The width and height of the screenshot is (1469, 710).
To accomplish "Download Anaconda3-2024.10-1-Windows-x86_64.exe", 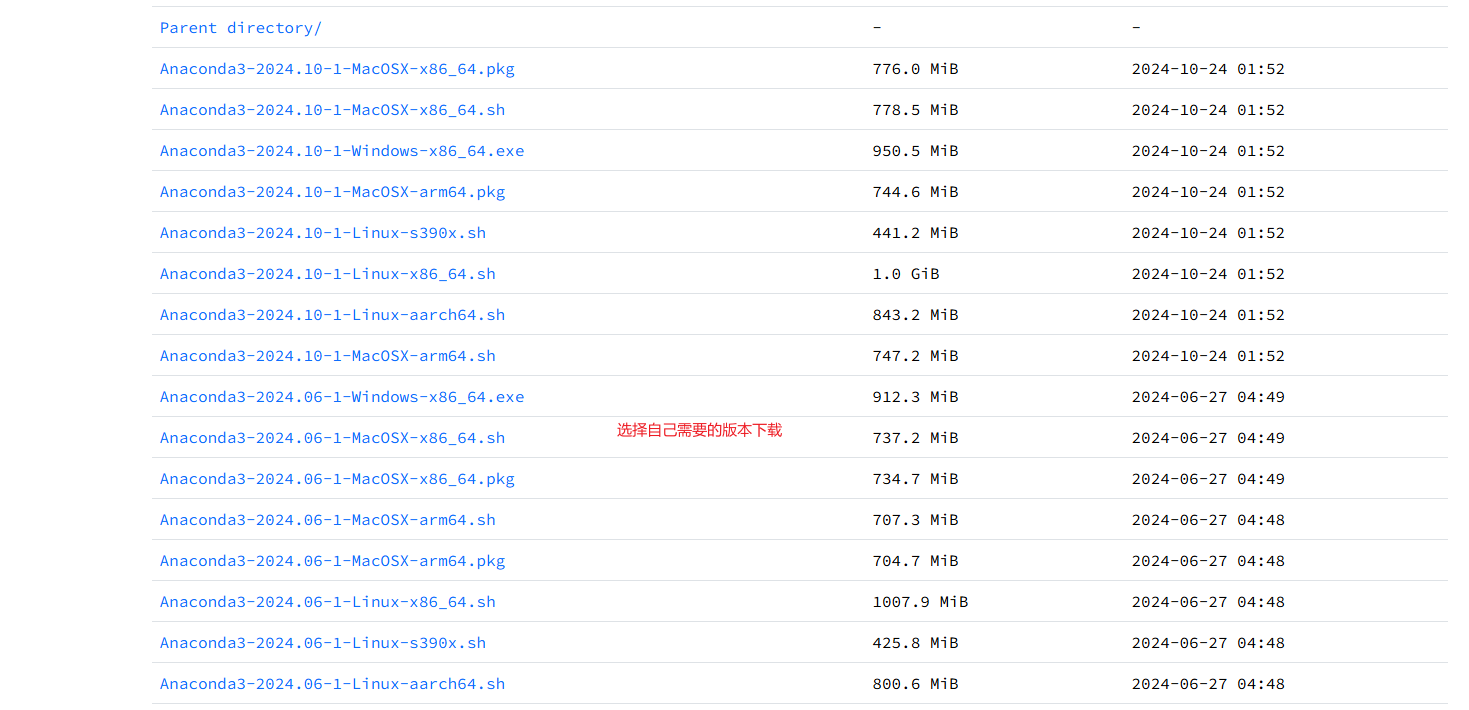I will (342, 151).
